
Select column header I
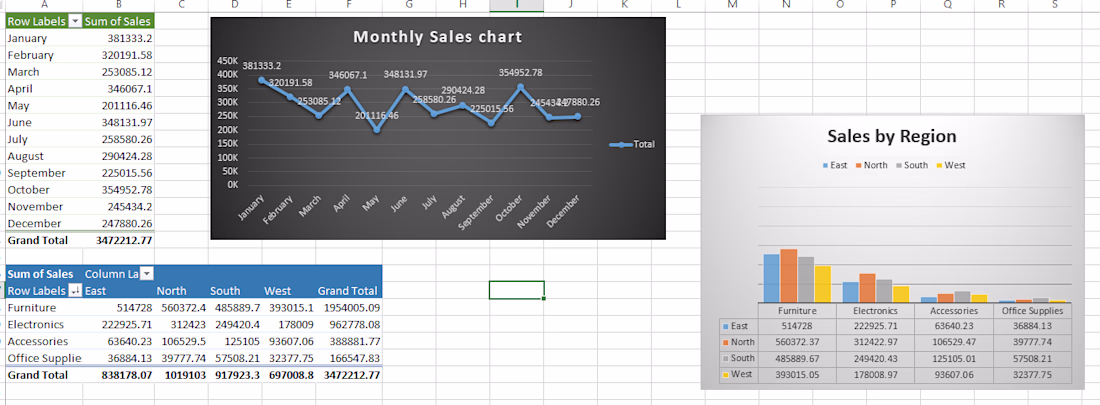click(x=516, y=5)
